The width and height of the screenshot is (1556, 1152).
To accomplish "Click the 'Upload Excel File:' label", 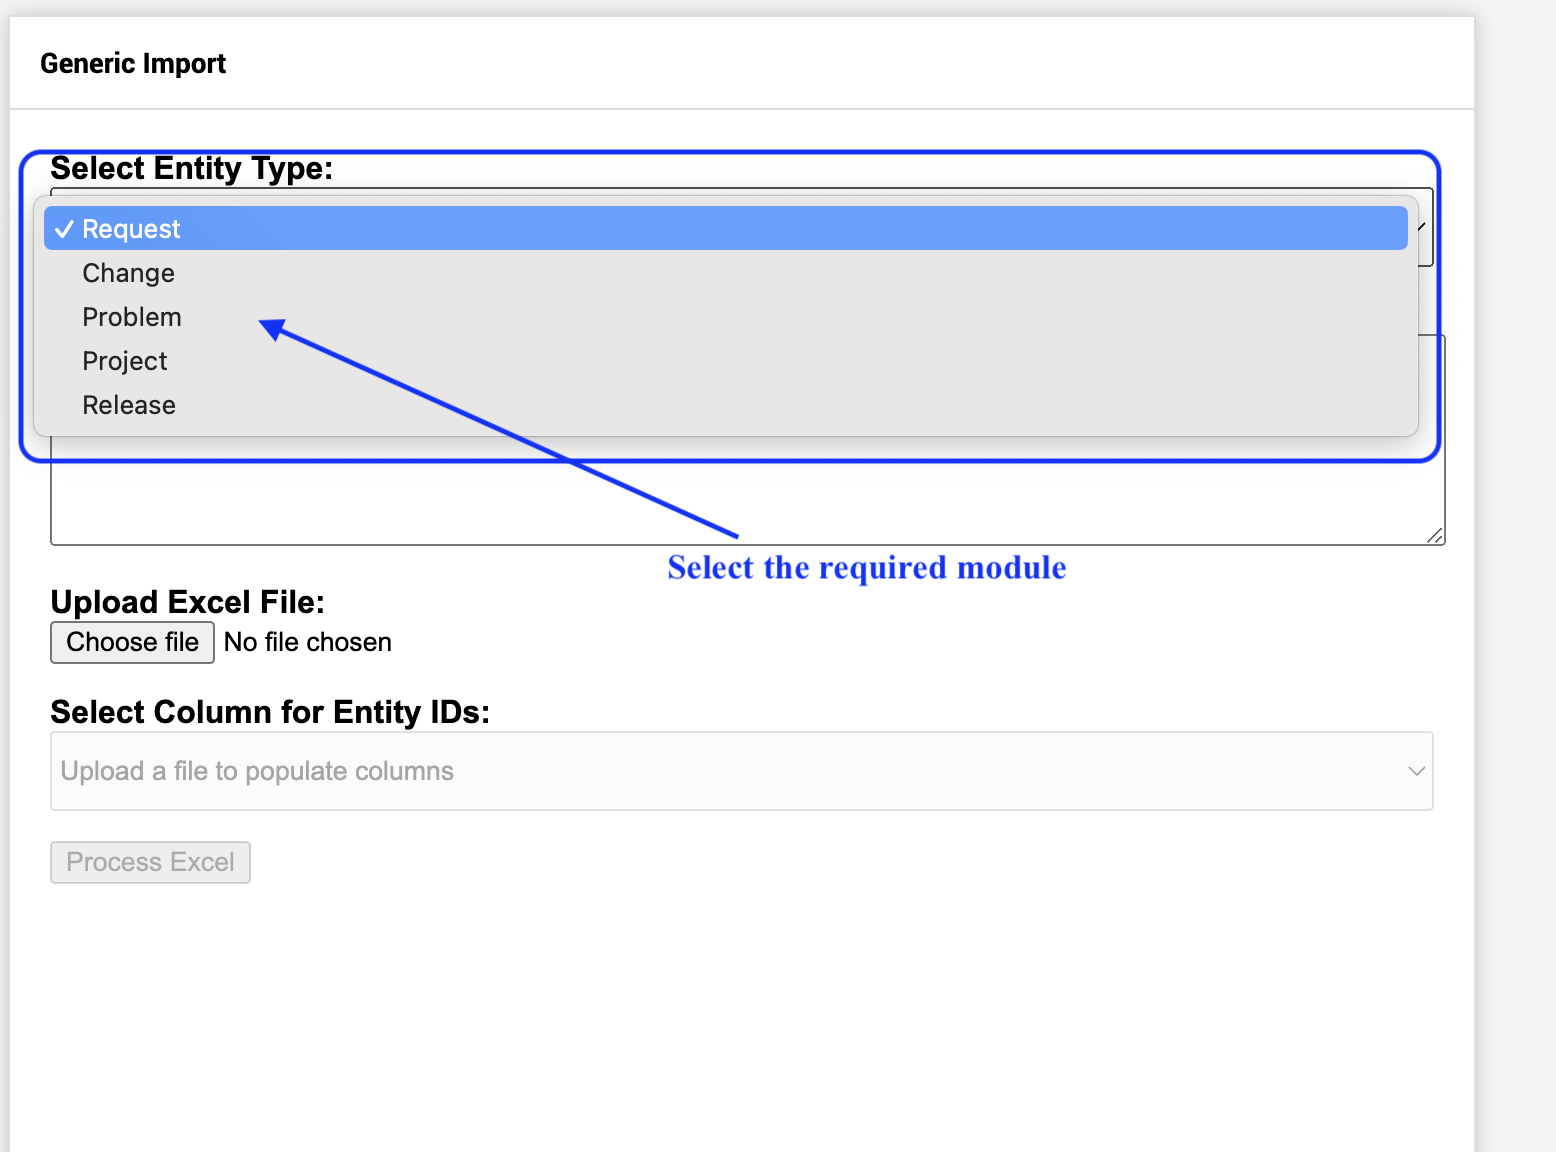I will tap(187, 602).
